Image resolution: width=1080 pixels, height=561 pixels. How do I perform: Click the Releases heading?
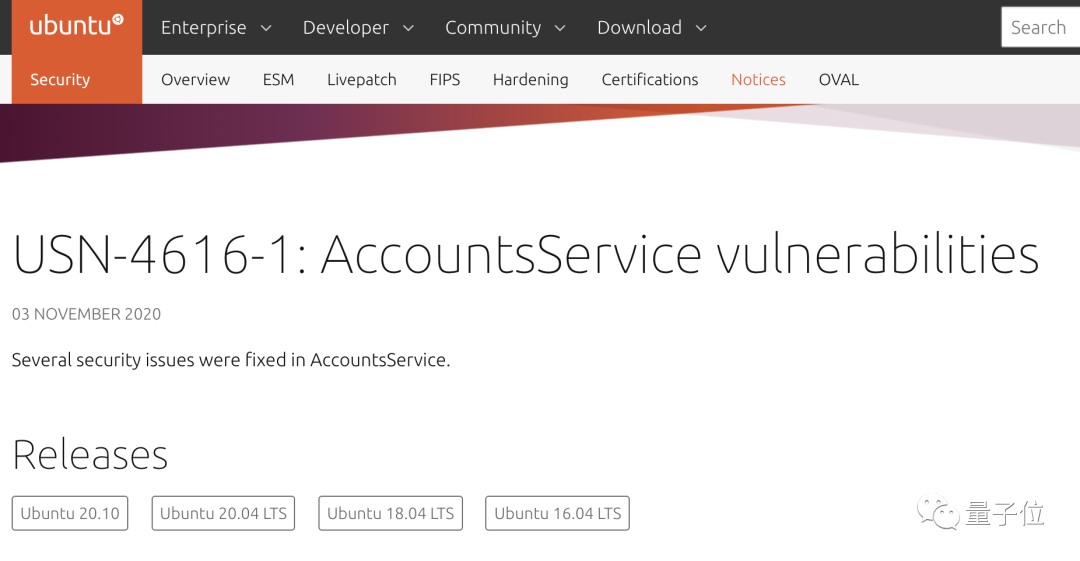pos(90,455)
